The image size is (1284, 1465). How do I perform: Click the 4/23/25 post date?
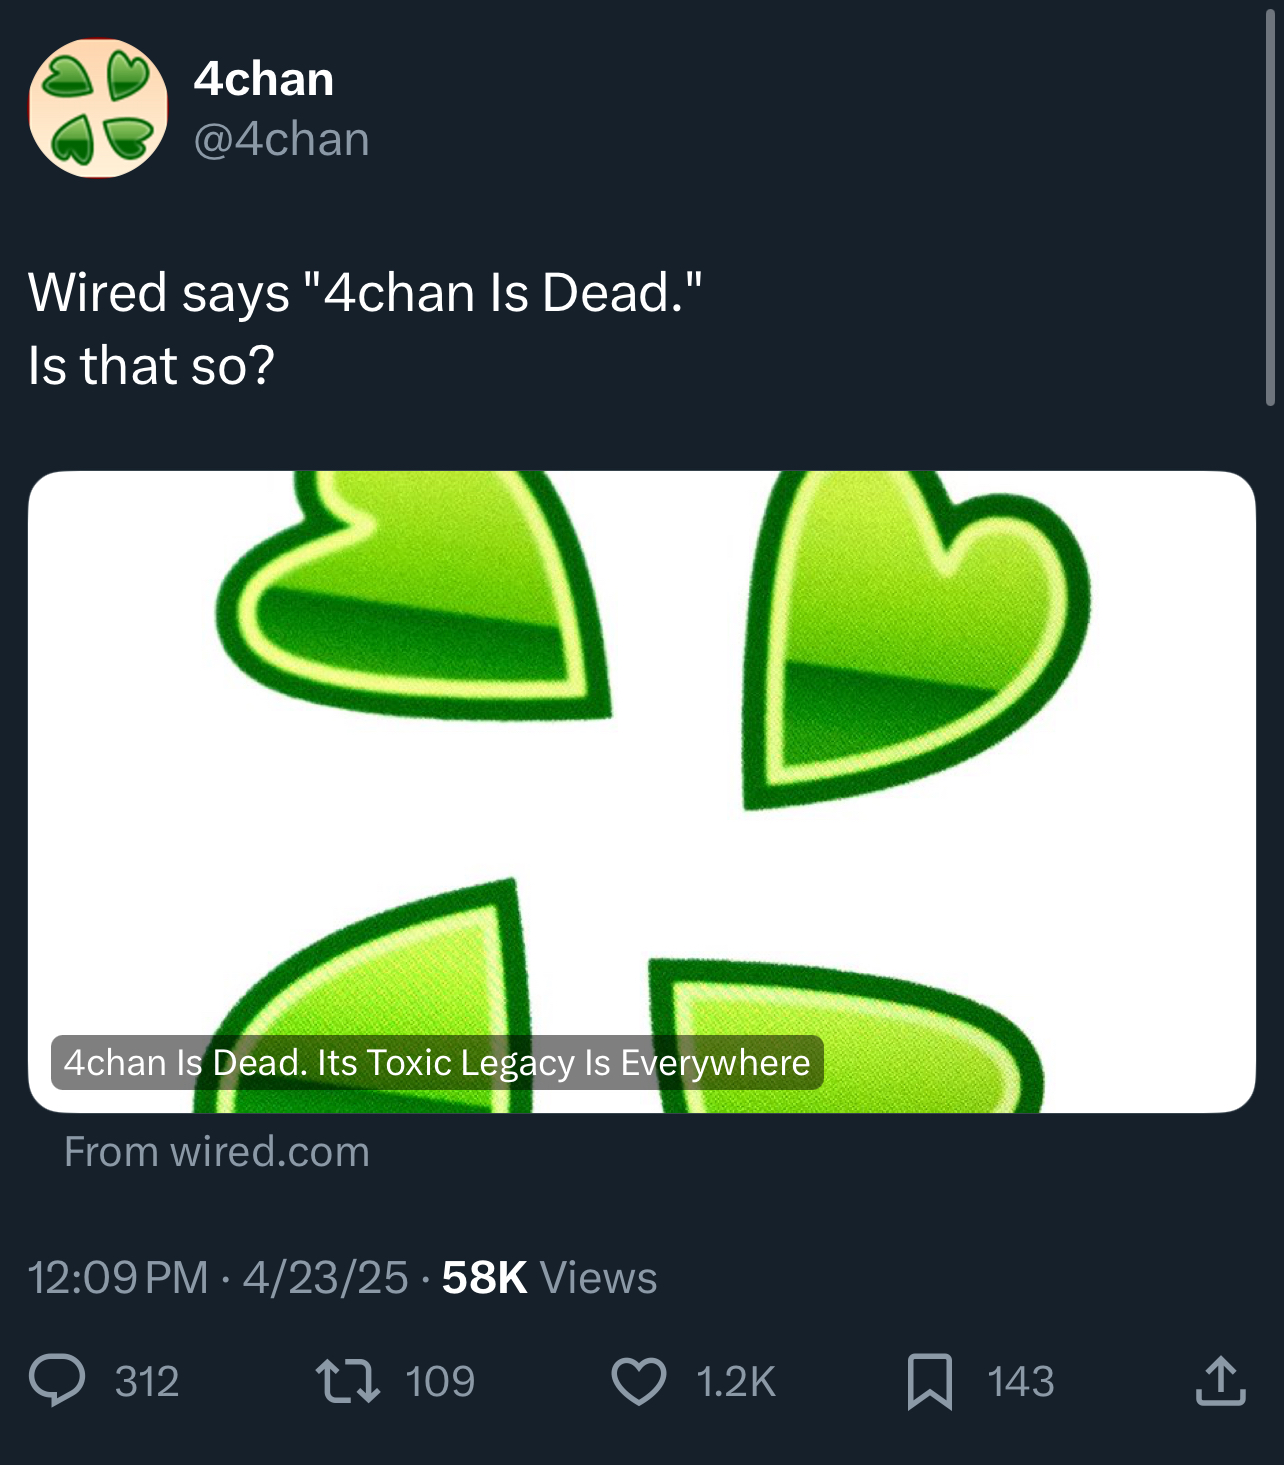[x=325, y=1278]
